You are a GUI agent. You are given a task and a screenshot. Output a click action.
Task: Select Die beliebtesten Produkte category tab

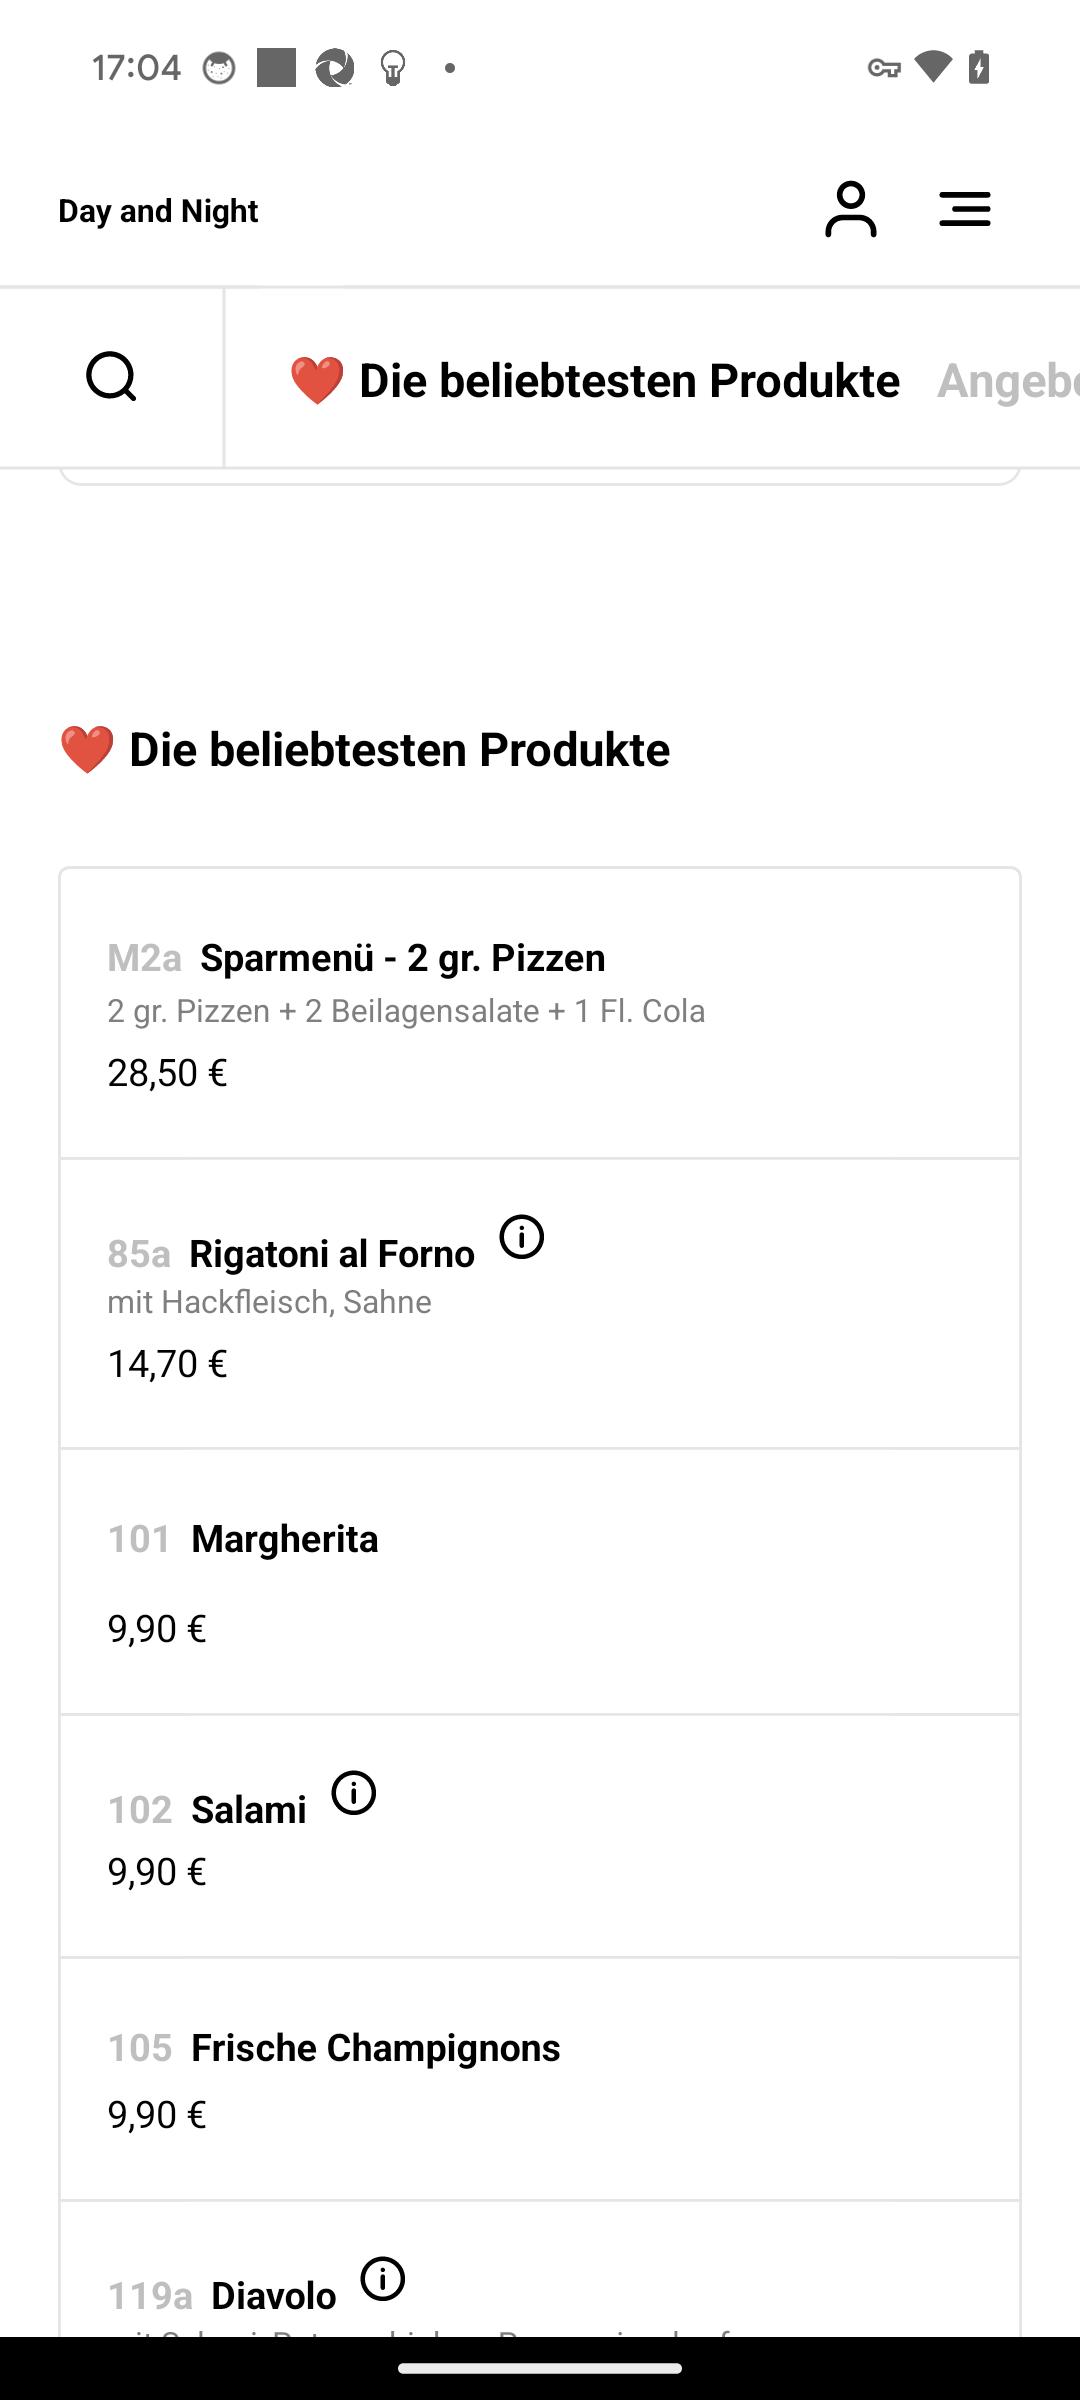[x=594, y=381]
